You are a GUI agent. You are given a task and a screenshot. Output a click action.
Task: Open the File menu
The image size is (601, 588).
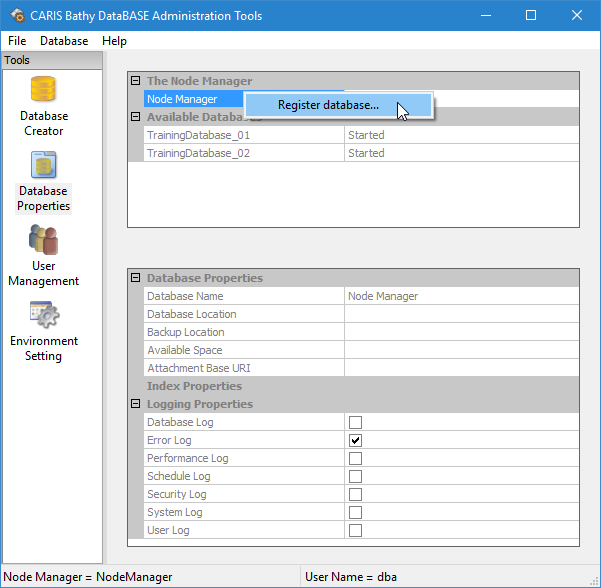(x=16, y=41)
